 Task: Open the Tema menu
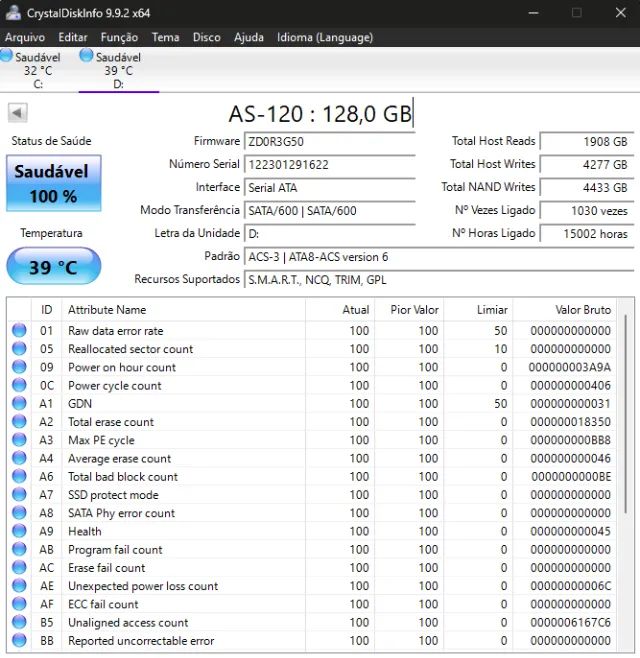click(165, 37)
